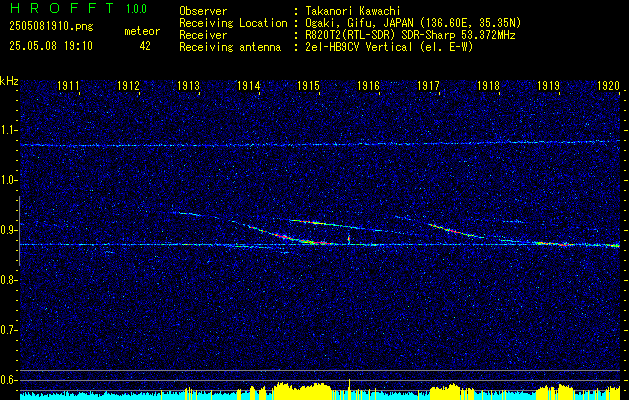Click the Receiving antenna label
The image size is (629, 400).
(230, 47)
